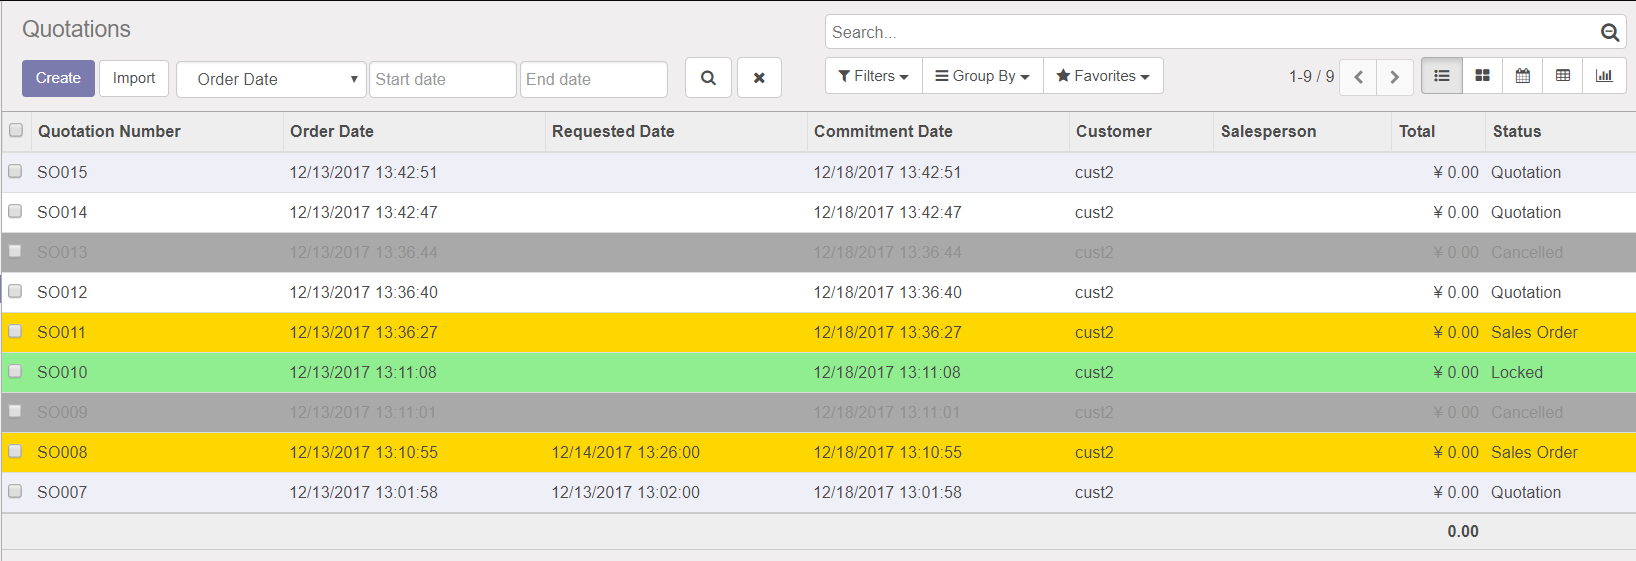Switch to graph view
This screenshot has height=561, width=1636.
tap(1604, 76)
